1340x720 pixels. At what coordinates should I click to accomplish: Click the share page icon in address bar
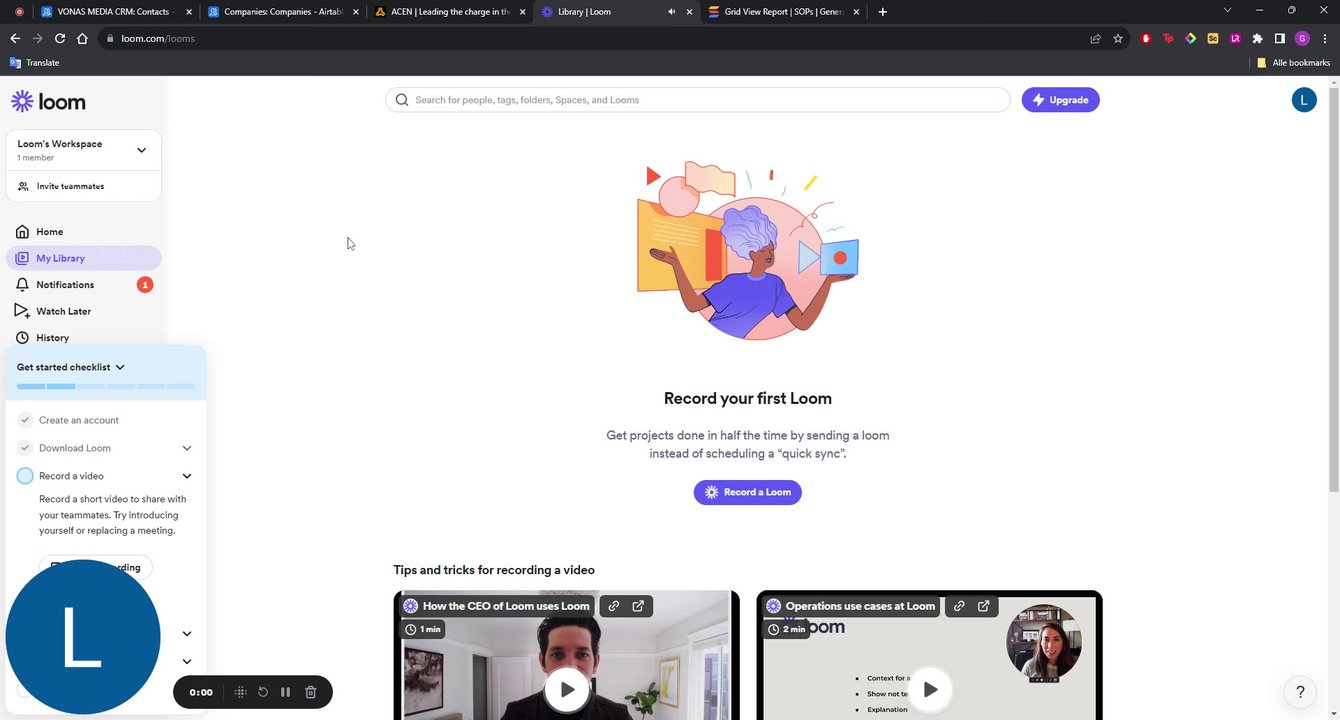[1095, 38]
